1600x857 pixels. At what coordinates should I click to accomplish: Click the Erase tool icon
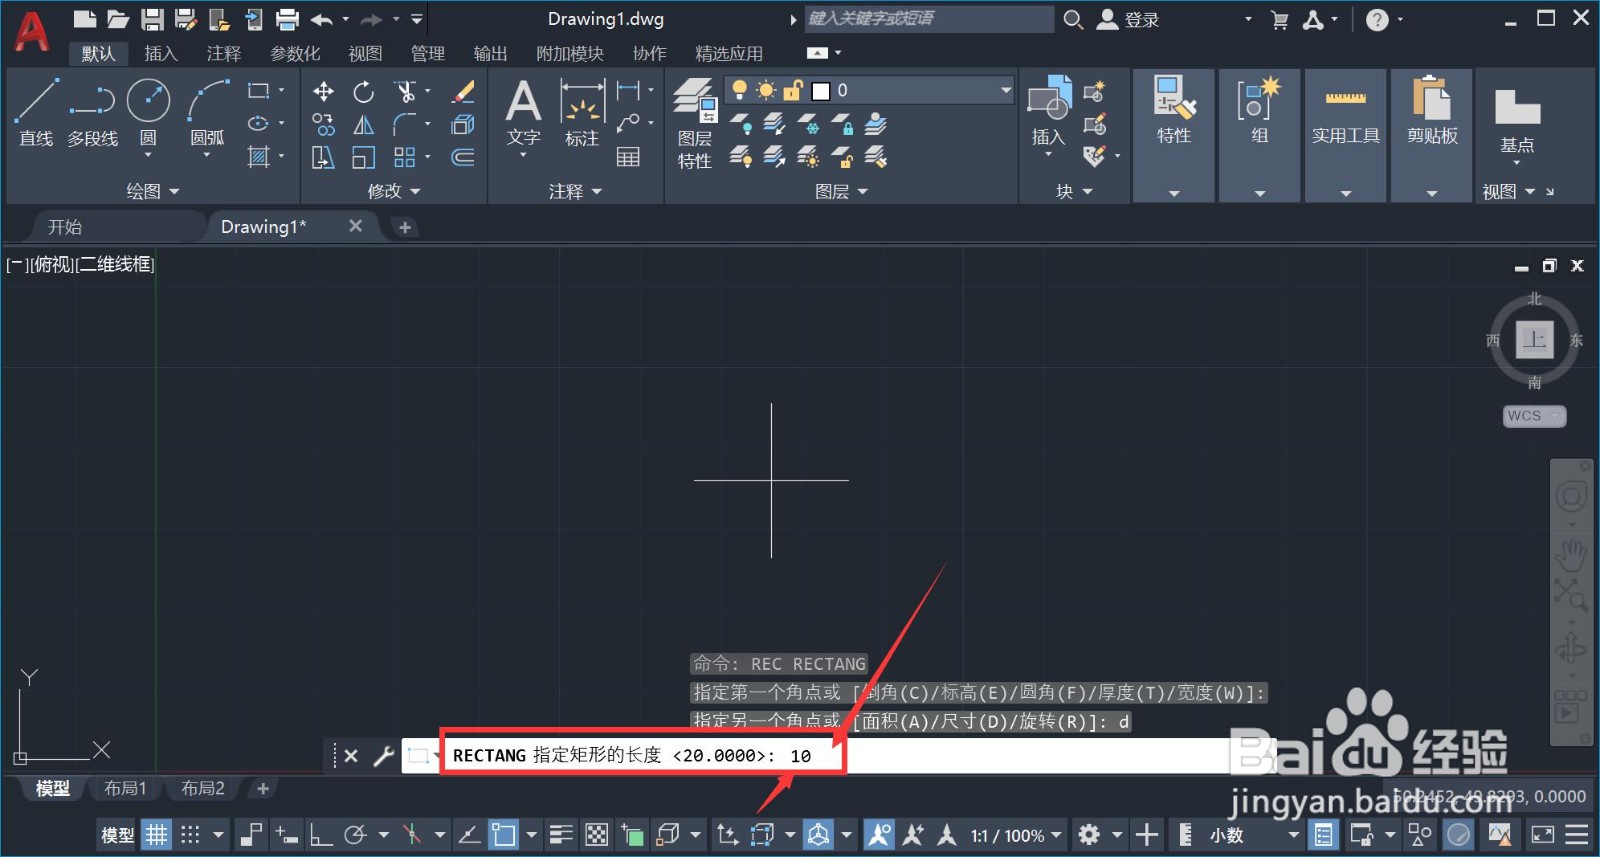coord(463,92)
